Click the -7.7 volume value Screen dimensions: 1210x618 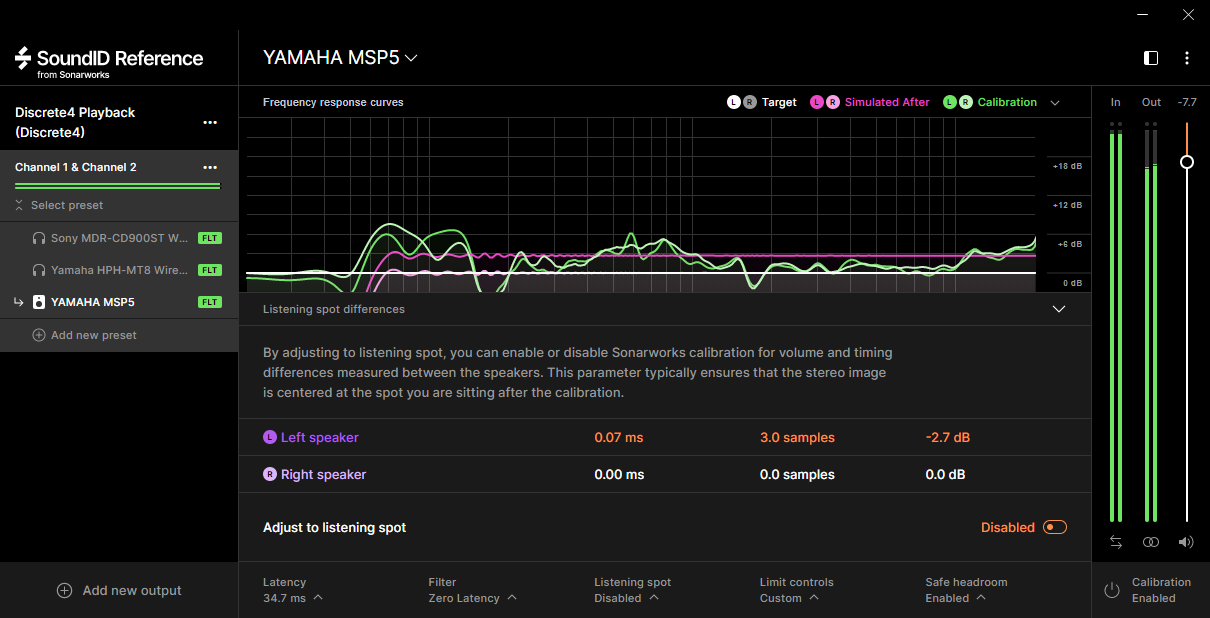[1187, 102]
